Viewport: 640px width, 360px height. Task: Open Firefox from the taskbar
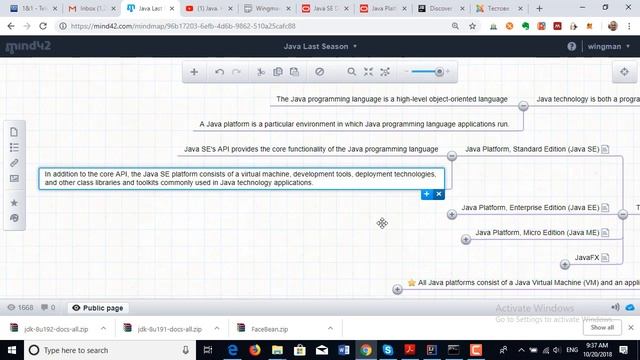255,350
